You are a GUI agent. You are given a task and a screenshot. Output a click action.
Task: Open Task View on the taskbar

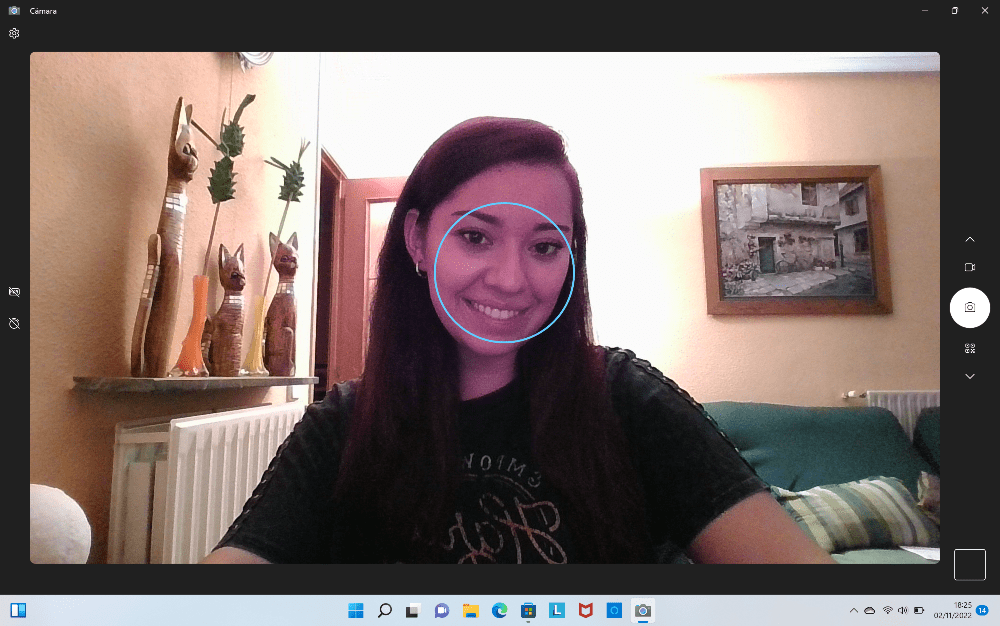[x=412, y=610]
